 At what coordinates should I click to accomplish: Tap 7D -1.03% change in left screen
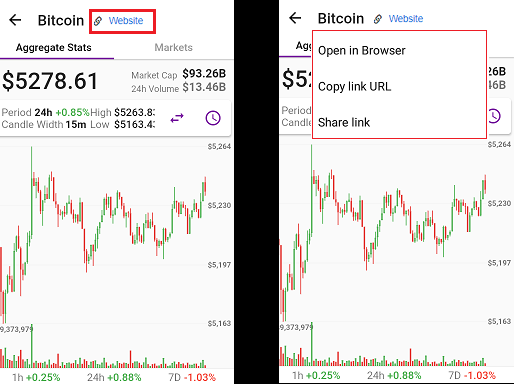[x=192, y=377]
